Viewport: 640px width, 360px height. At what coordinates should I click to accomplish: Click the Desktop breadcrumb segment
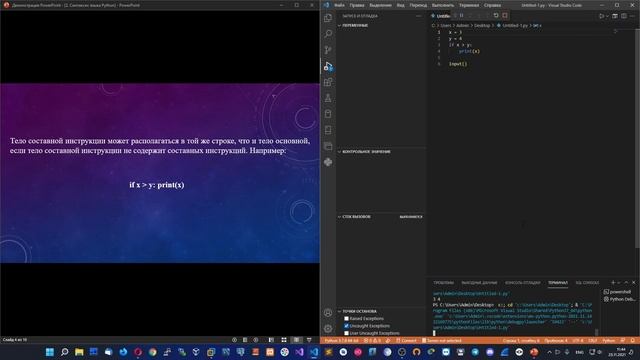pyautogui.click(x=482, y=25)
